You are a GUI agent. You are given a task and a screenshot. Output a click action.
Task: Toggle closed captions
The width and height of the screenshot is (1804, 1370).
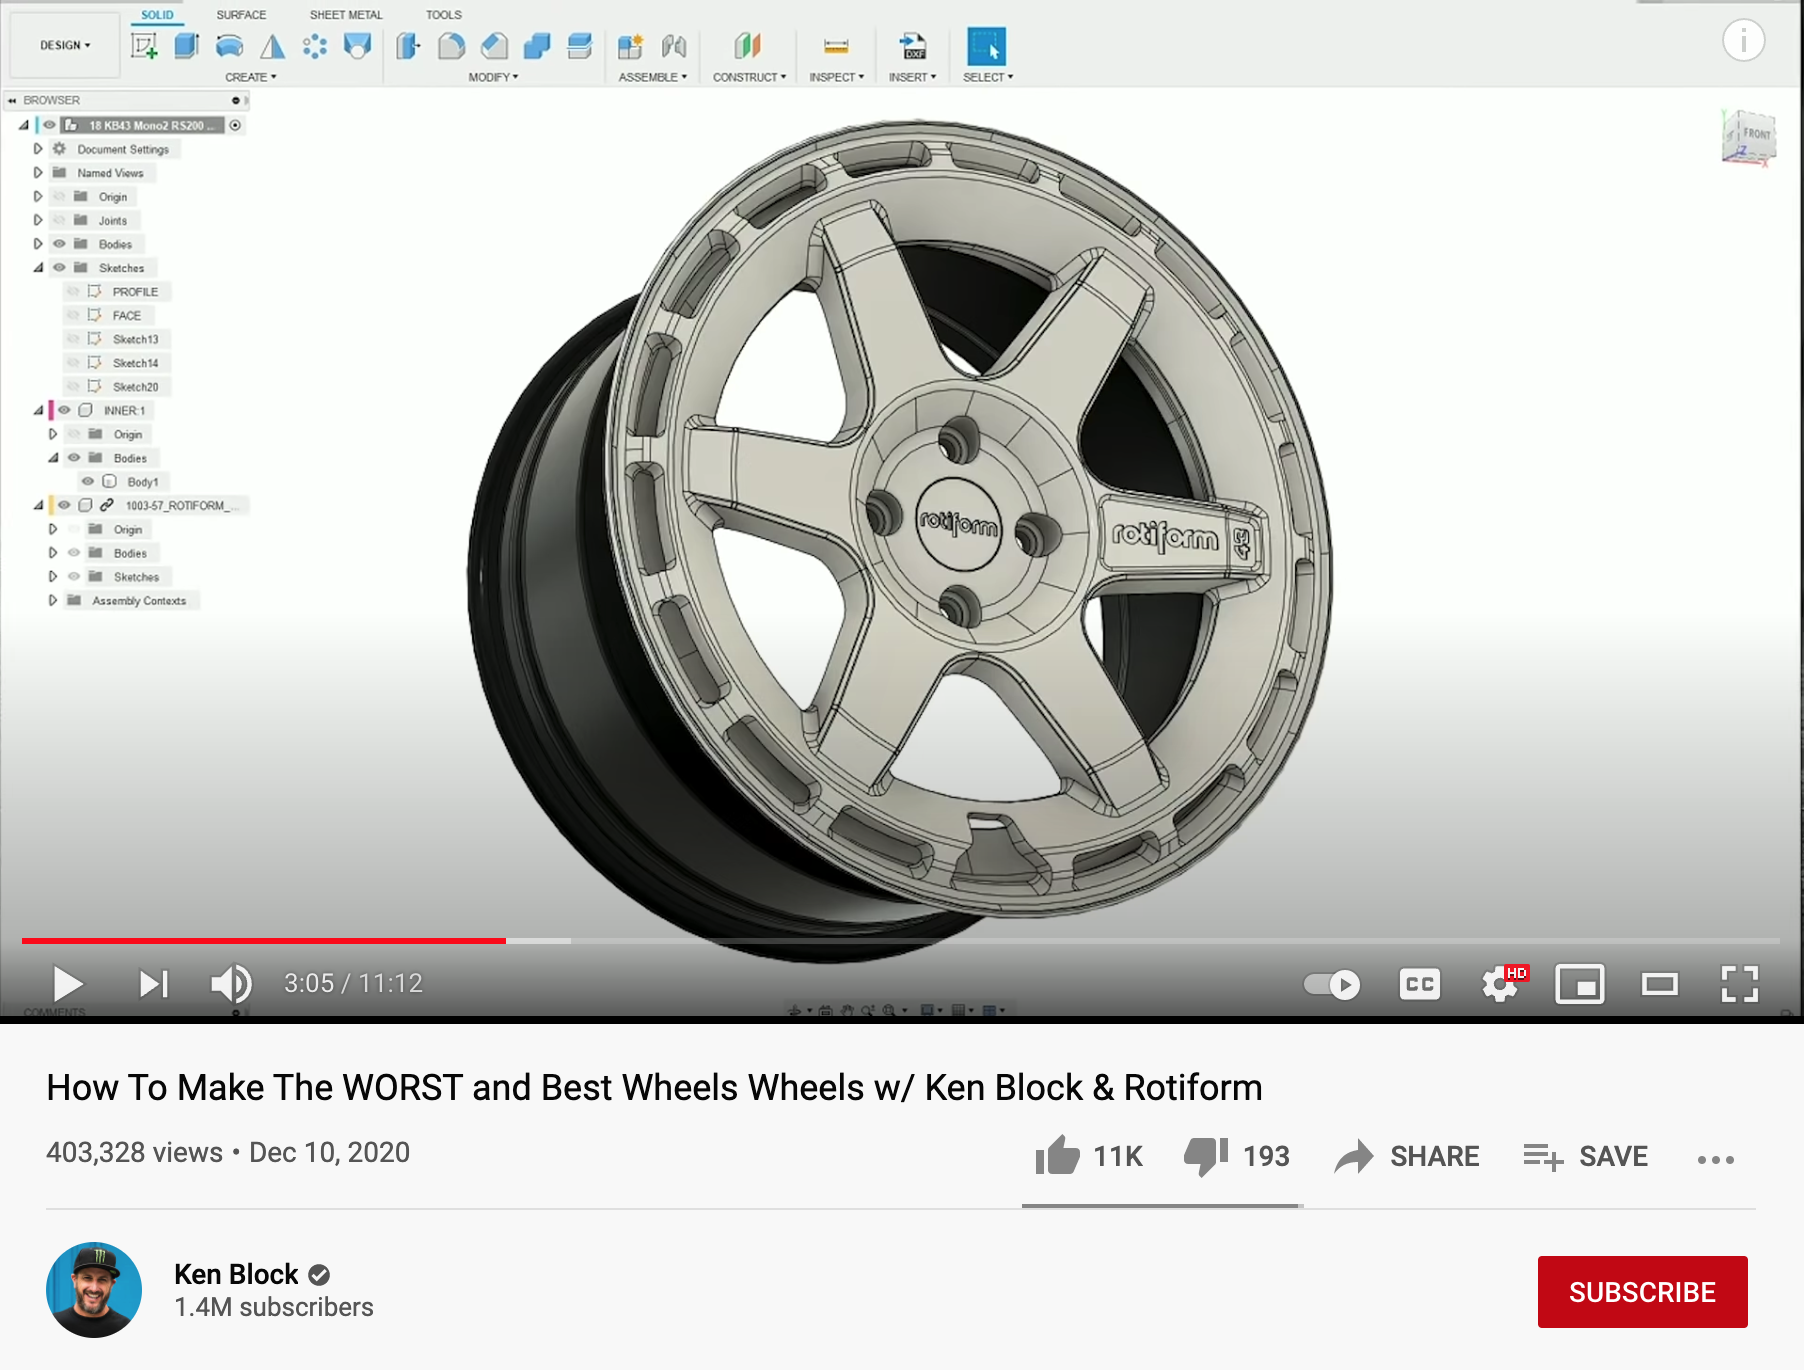coord(1420,984)
